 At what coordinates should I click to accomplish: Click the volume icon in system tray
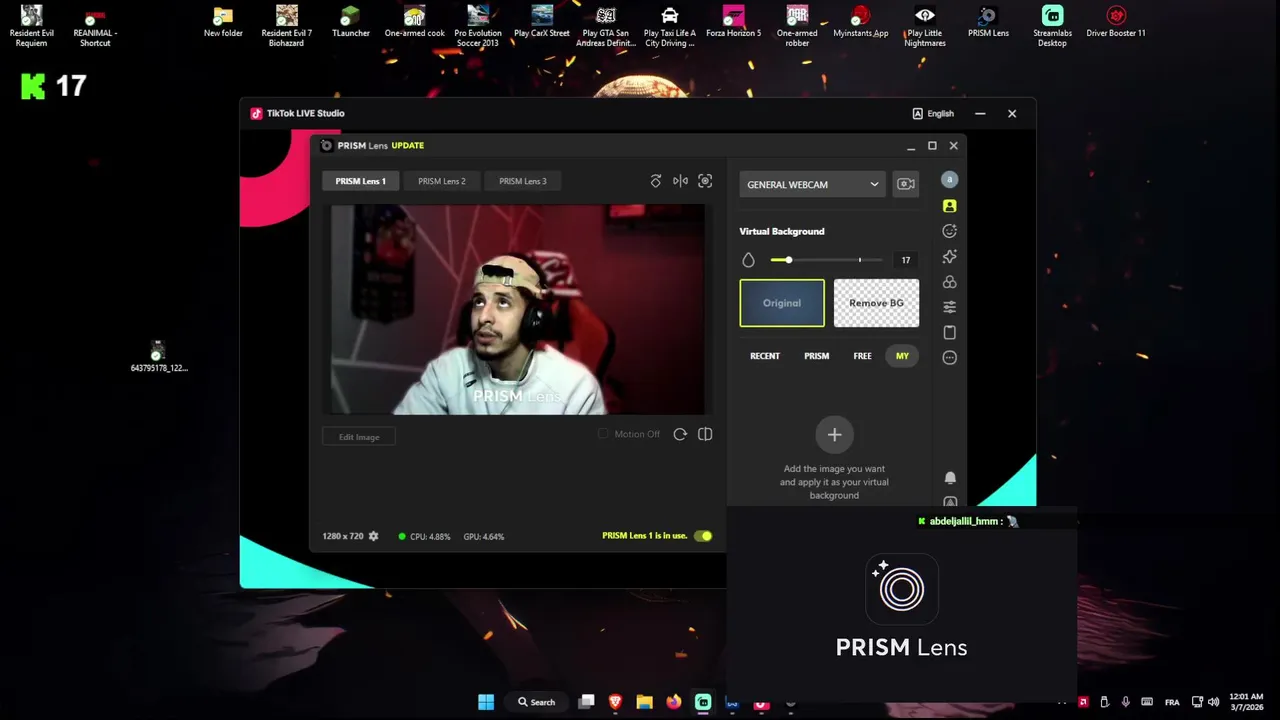coord(1213,702)
